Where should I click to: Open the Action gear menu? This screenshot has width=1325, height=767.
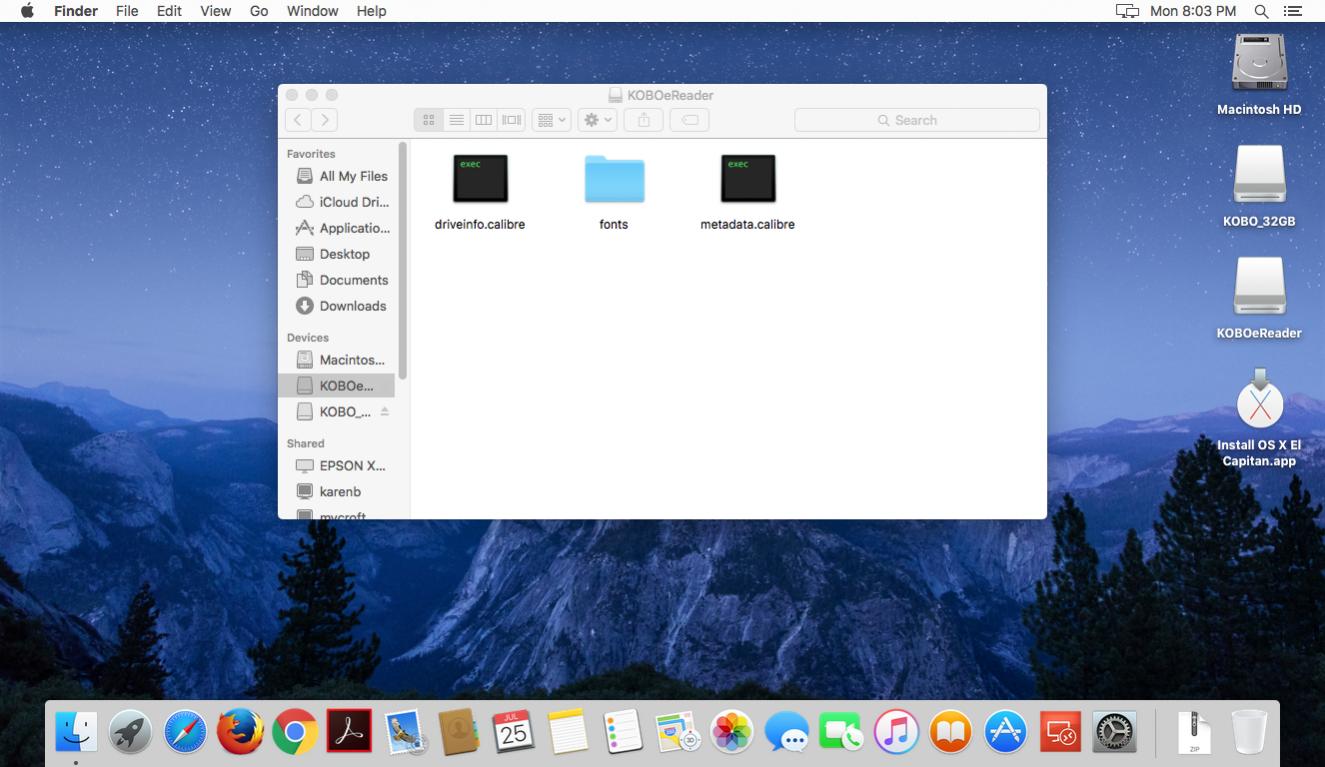point(598,120)
